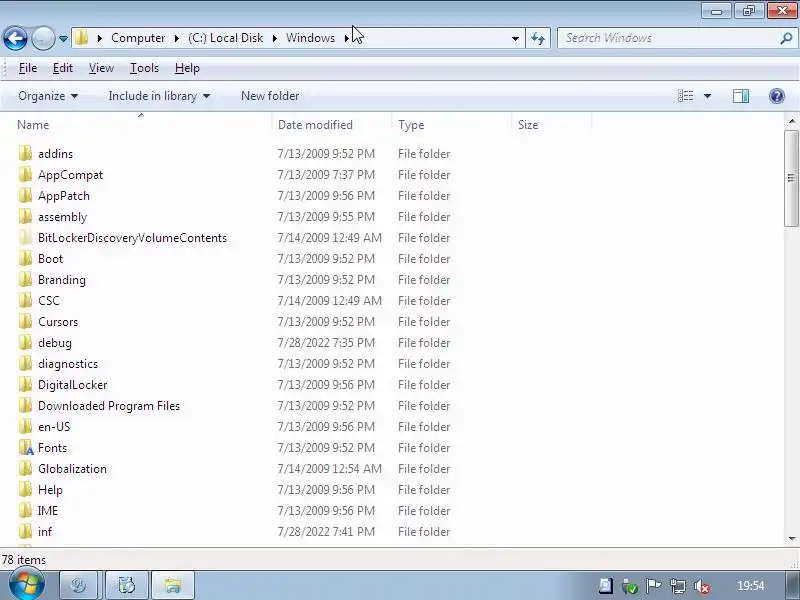Viewport: 800px width, 600px height.
Task: Click the scrollbar up arrow
Action: click(791, 121)
